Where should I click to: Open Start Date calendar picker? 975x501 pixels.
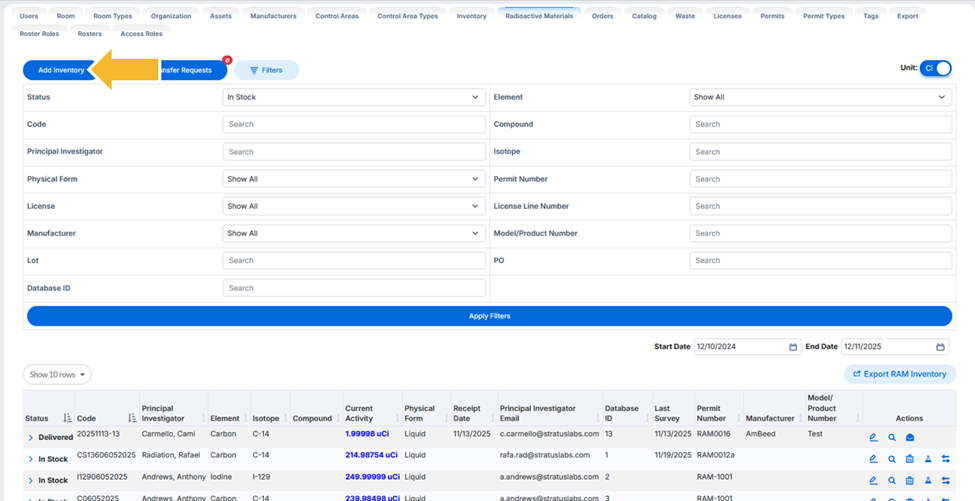tap(793, 347)
